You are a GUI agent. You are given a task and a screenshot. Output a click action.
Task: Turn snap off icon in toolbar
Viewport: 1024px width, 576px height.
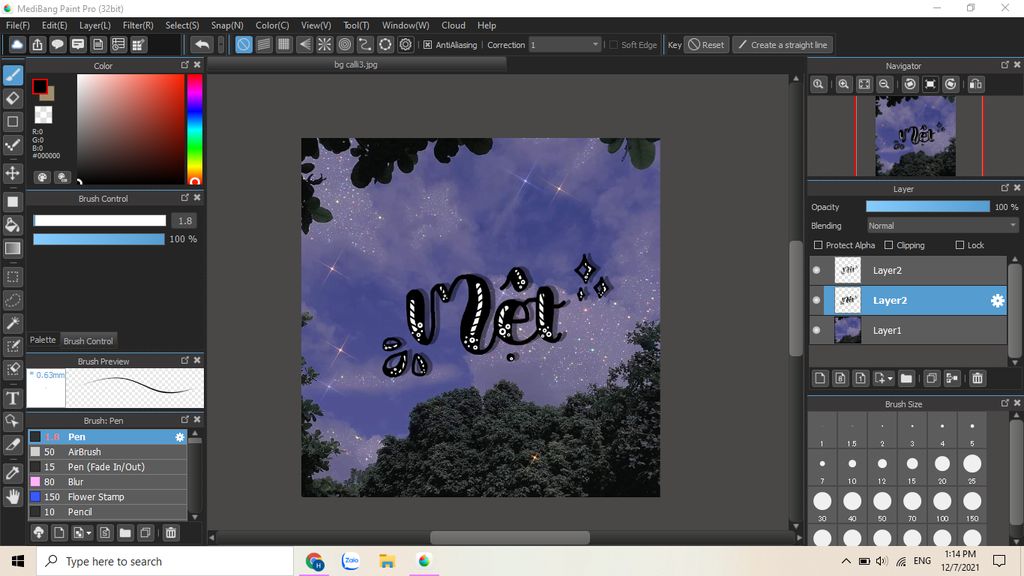pyautogui.click(x=244, y=44)
